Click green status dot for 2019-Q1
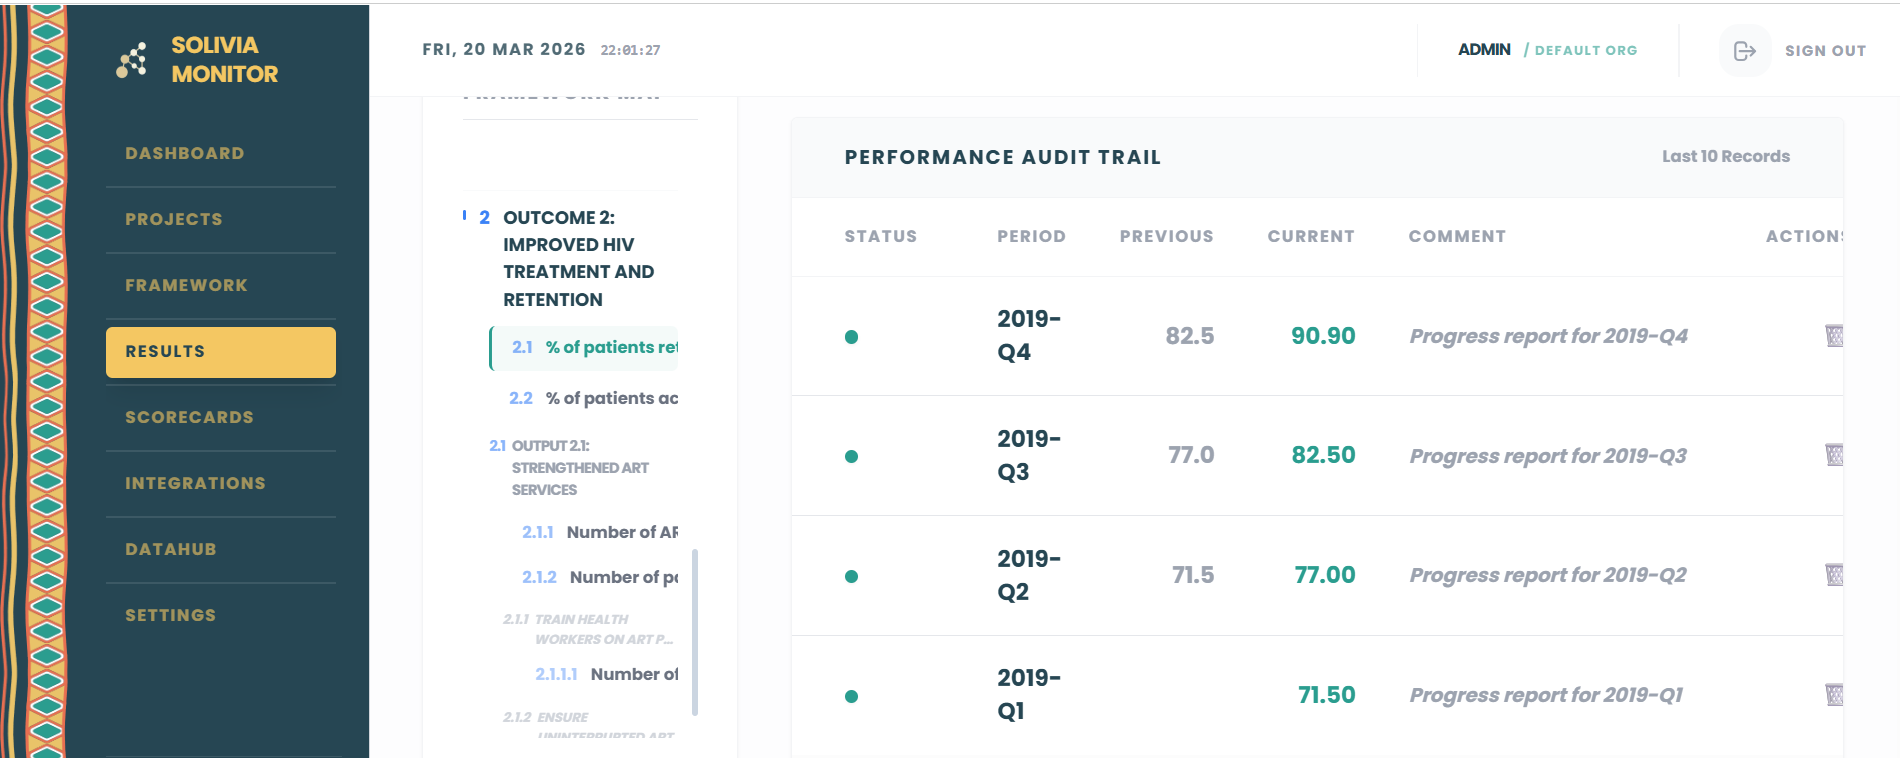This screenshot has width=1900, height=758. pyautogui.click(x=851, y=697)
